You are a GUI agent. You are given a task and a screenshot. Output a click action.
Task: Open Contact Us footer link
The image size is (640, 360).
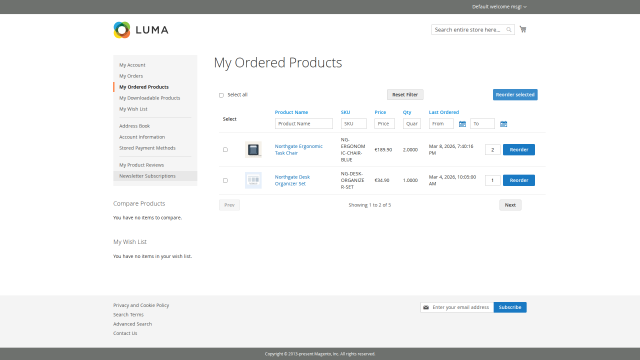pos(125,333)
